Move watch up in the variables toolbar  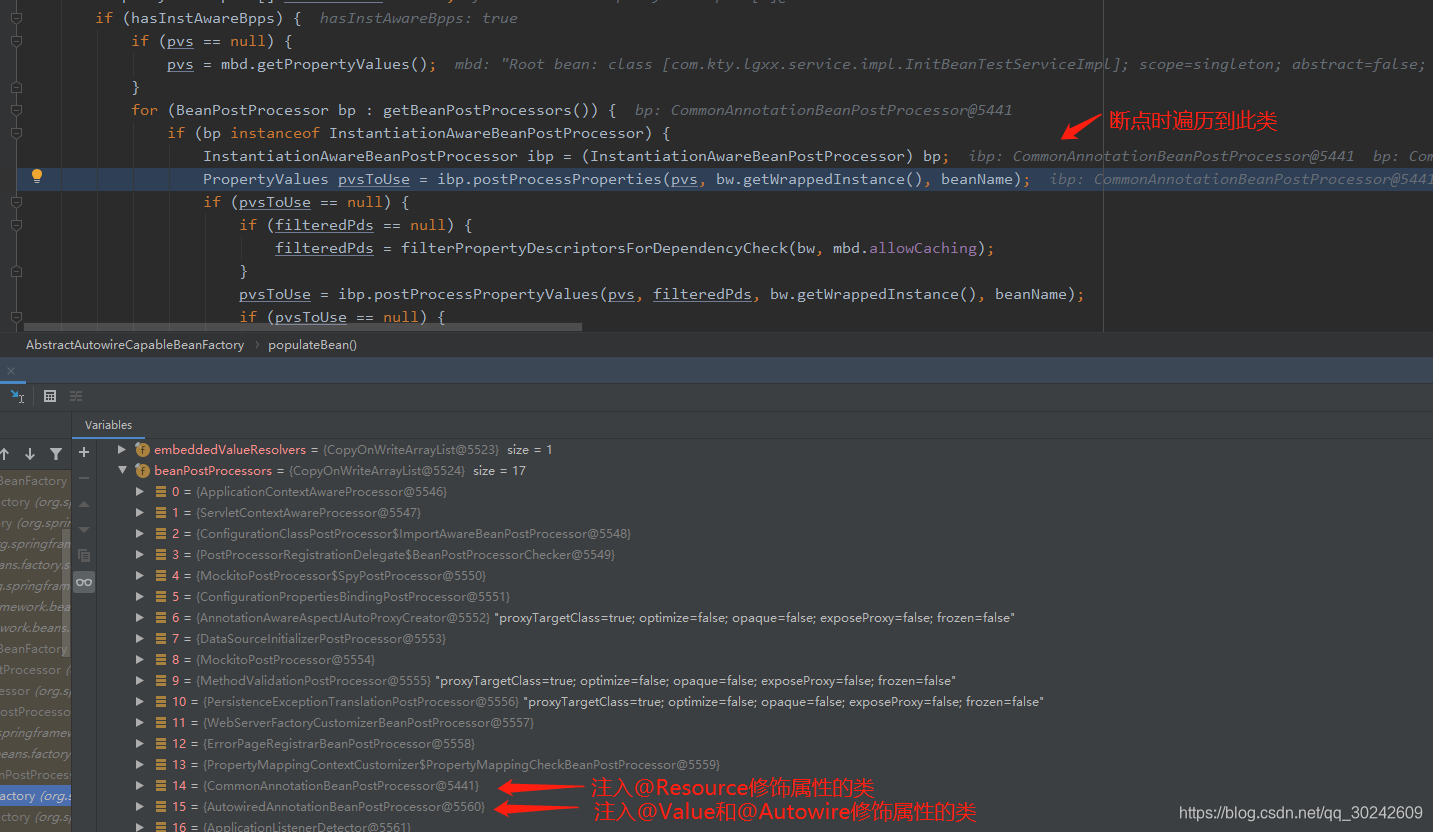point(84,504)
